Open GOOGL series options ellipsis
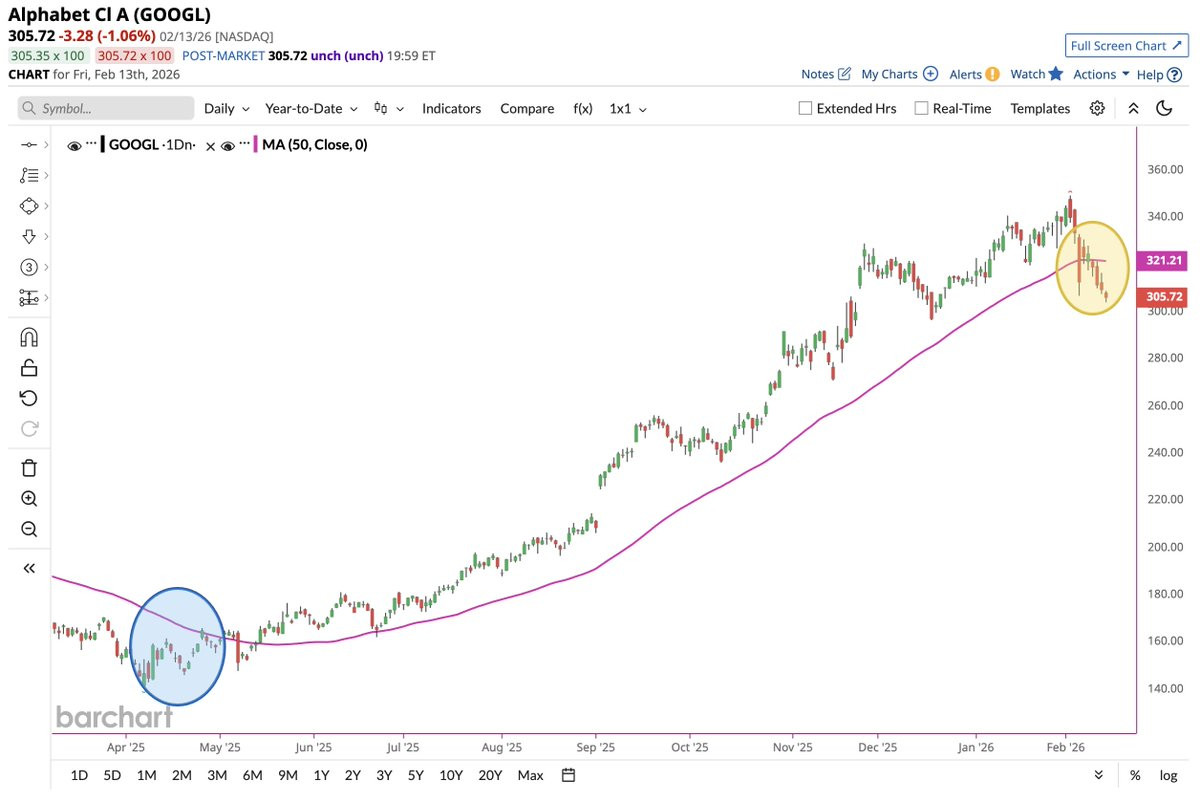1200x803 pixels. (x=91, y=144)
